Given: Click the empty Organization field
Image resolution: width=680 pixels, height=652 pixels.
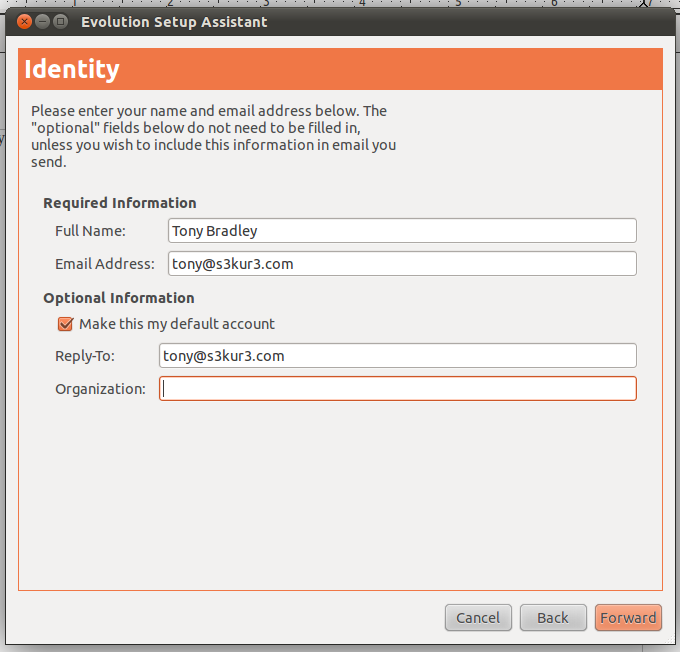Looking at the screenshot, I should click(x=398, y=389).
